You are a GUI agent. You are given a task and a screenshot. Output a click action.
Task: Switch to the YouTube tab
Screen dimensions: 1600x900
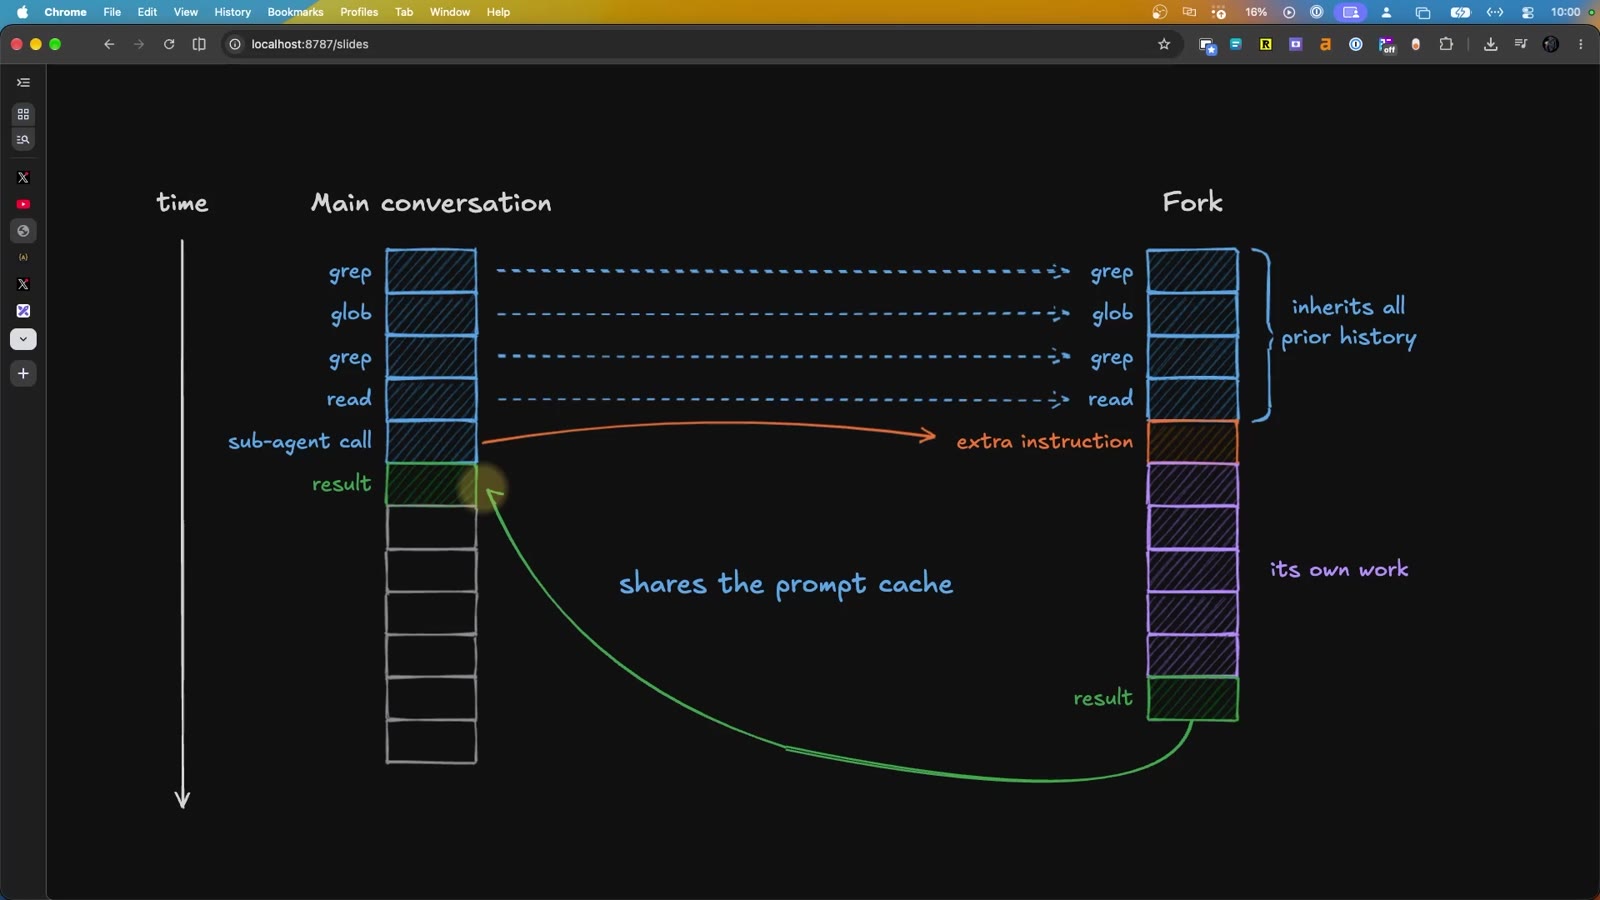click(x=23, y=204)
